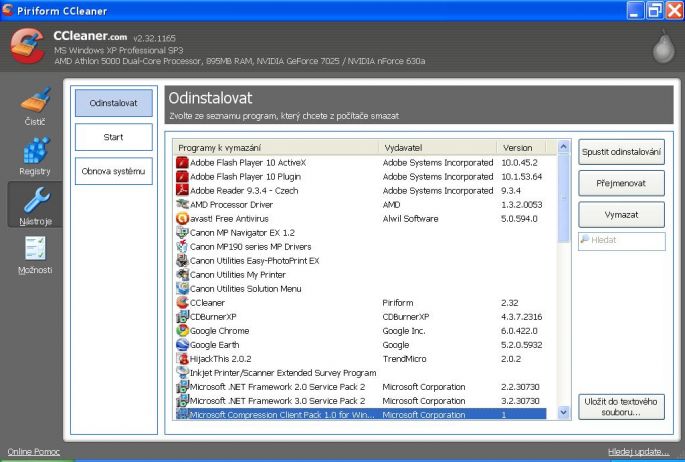
Task: Click Spustit odinstalování button
Action: 621,152
